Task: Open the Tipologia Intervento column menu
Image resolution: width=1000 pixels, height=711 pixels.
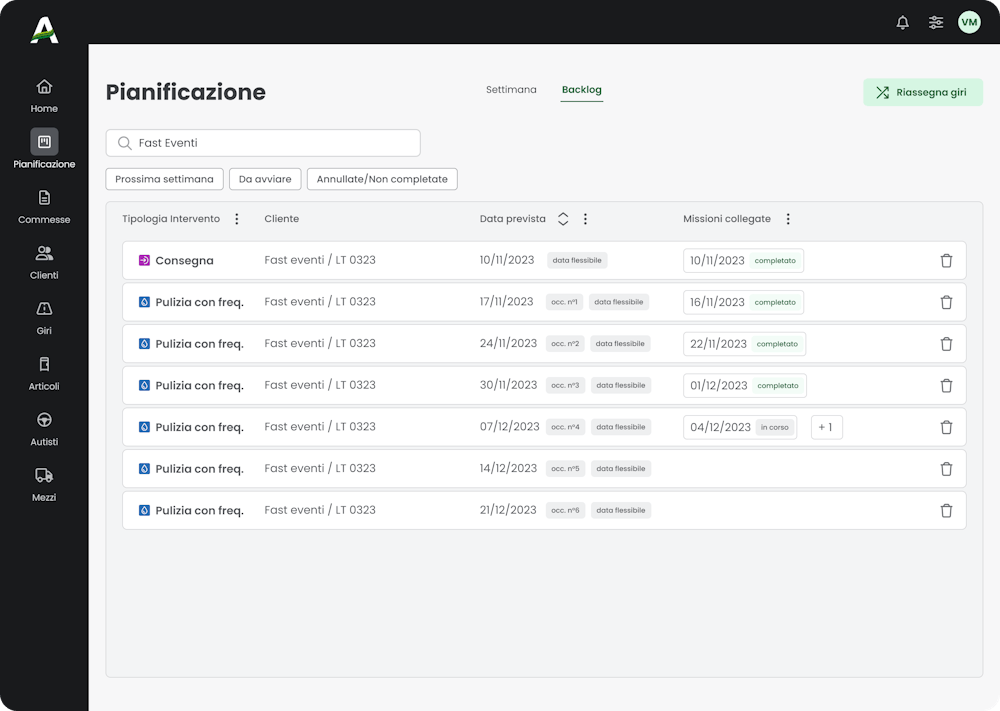Action: click(237, 218)
